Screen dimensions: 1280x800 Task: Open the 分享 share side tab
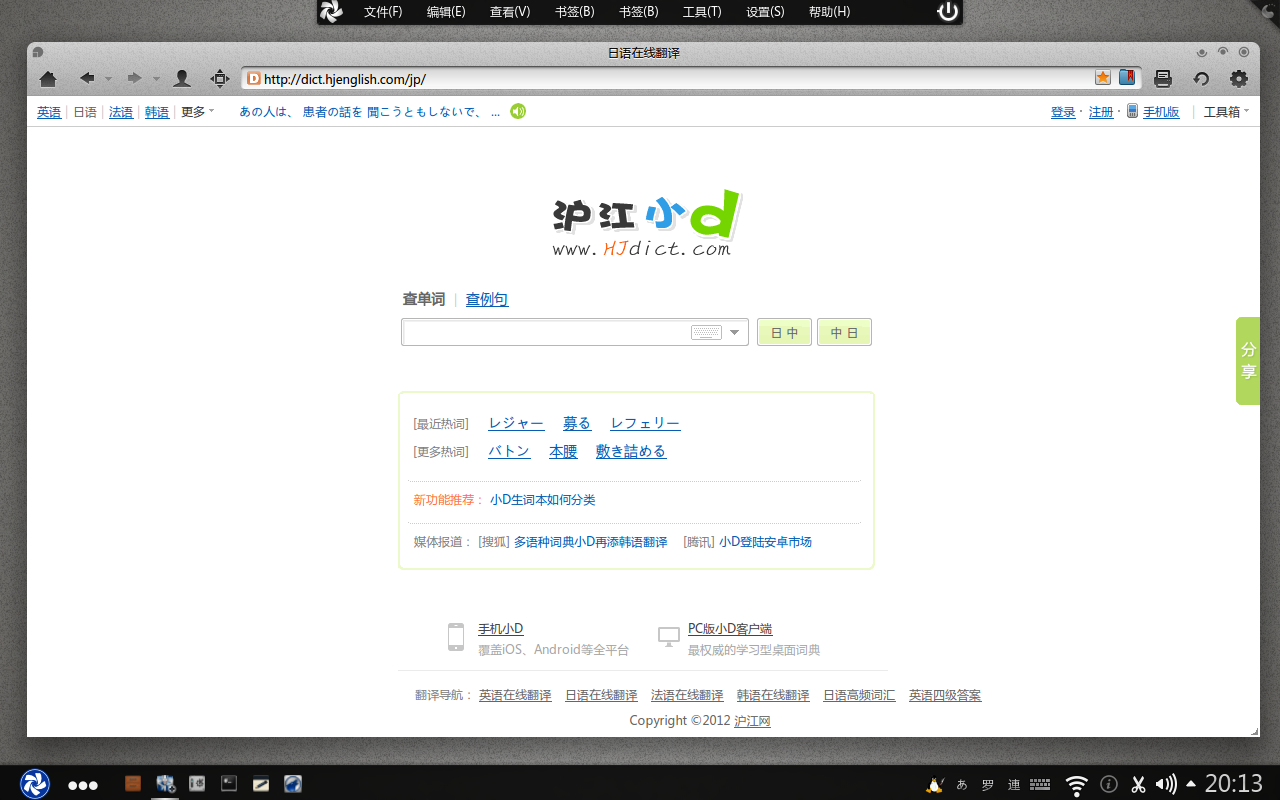click(1248, 361)
